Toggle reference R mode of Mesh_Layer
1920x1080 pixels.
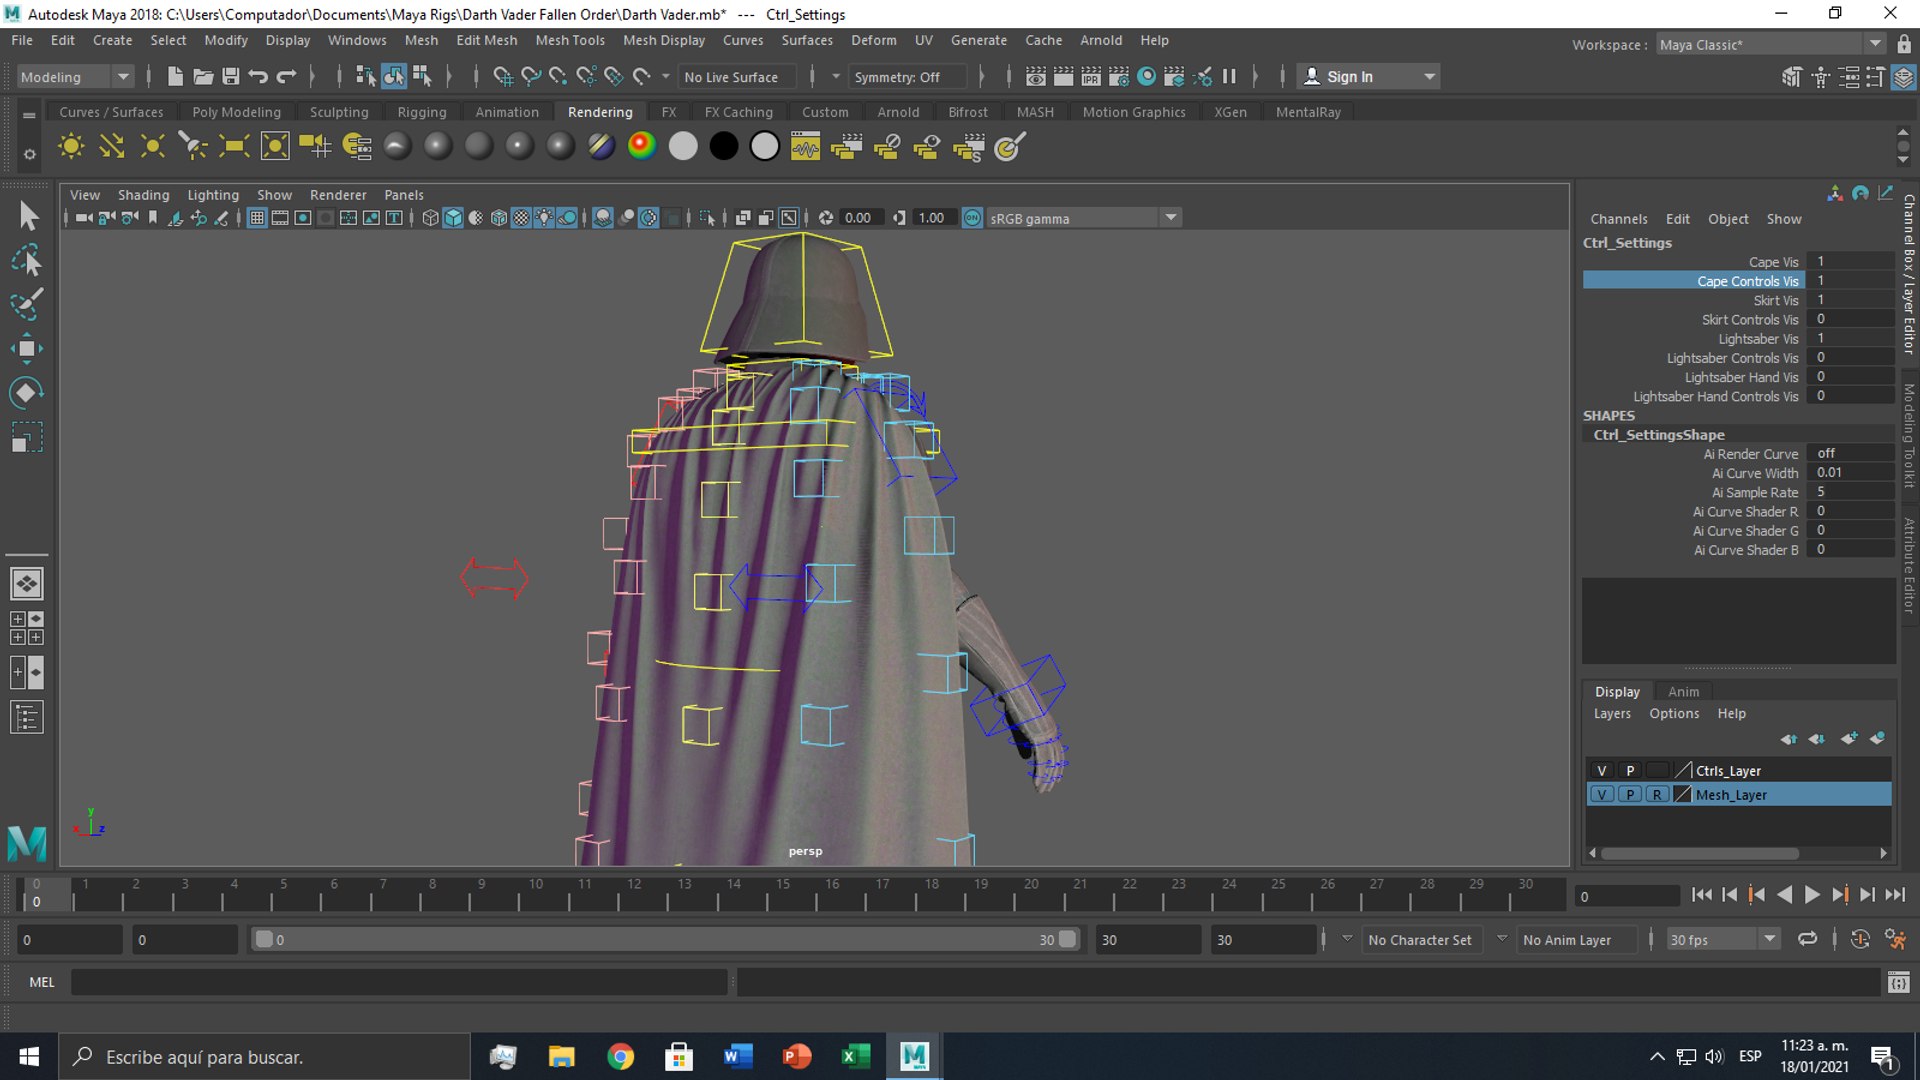point(1657,794)
